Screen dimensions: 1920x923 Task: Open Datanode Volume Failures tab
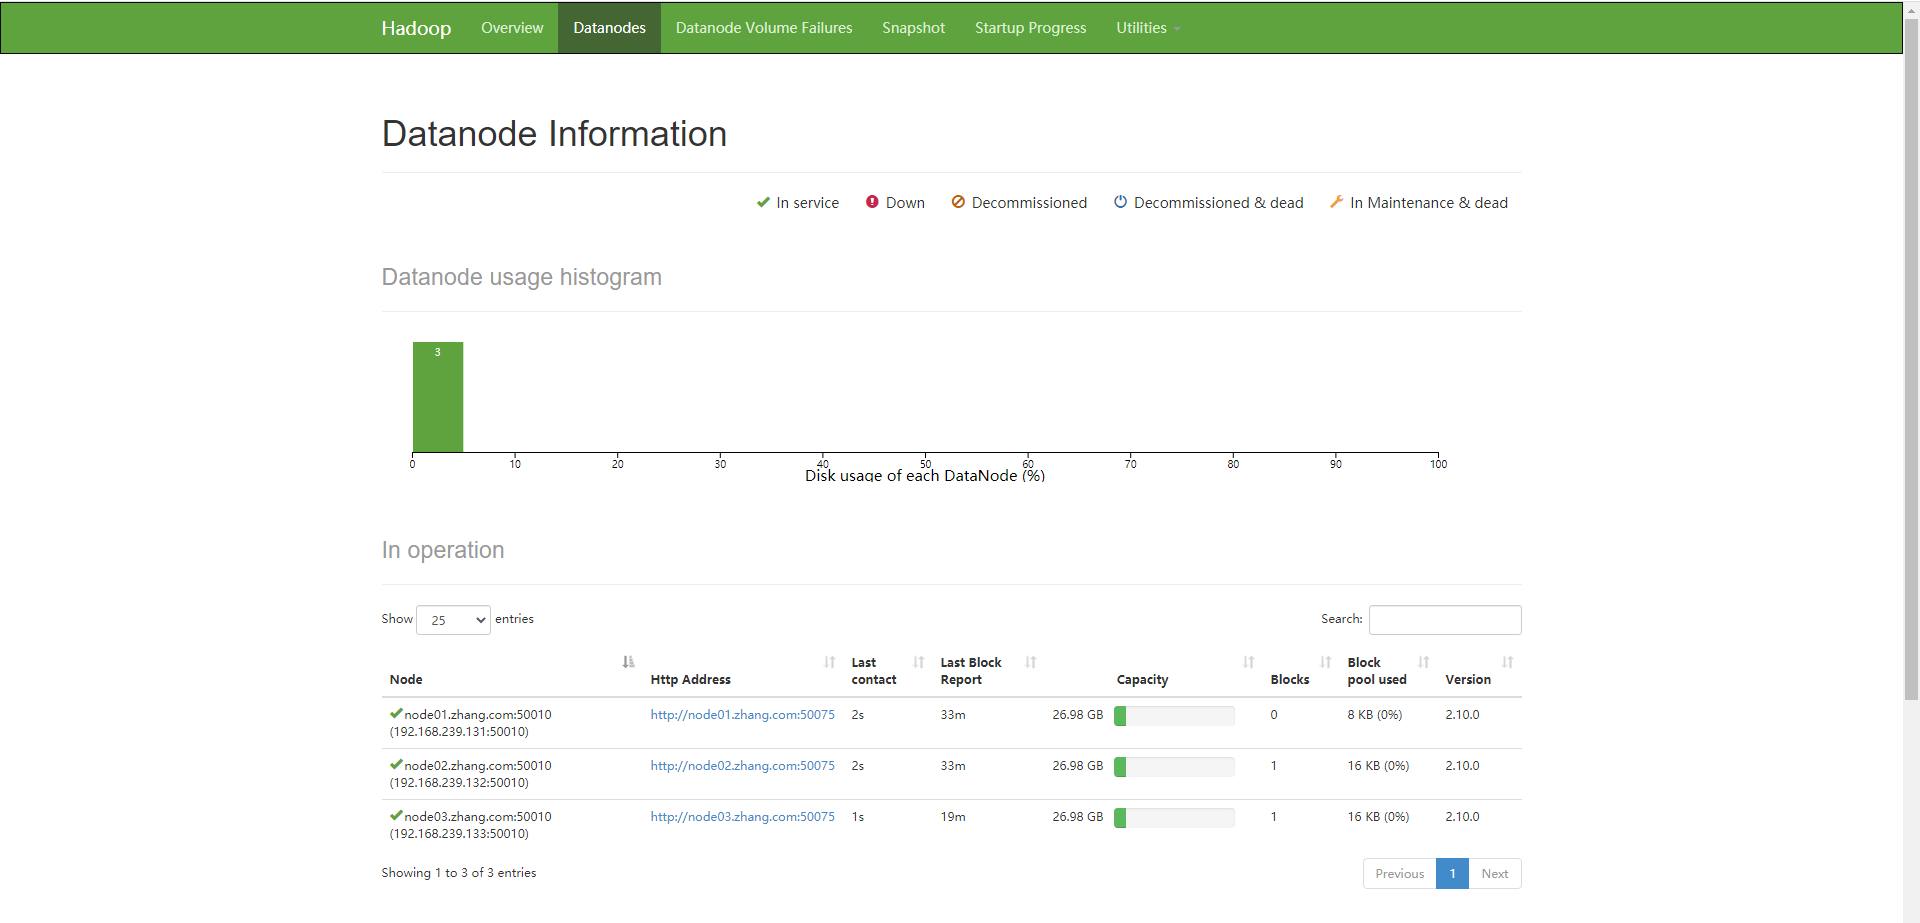pos(764,28)
